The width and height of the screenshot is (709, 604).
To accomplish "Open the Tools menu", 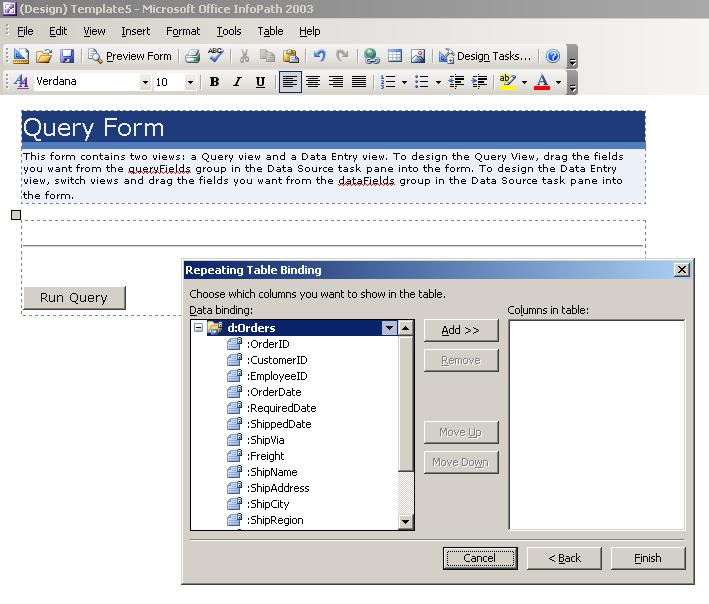I will click(x=229, y=31).
